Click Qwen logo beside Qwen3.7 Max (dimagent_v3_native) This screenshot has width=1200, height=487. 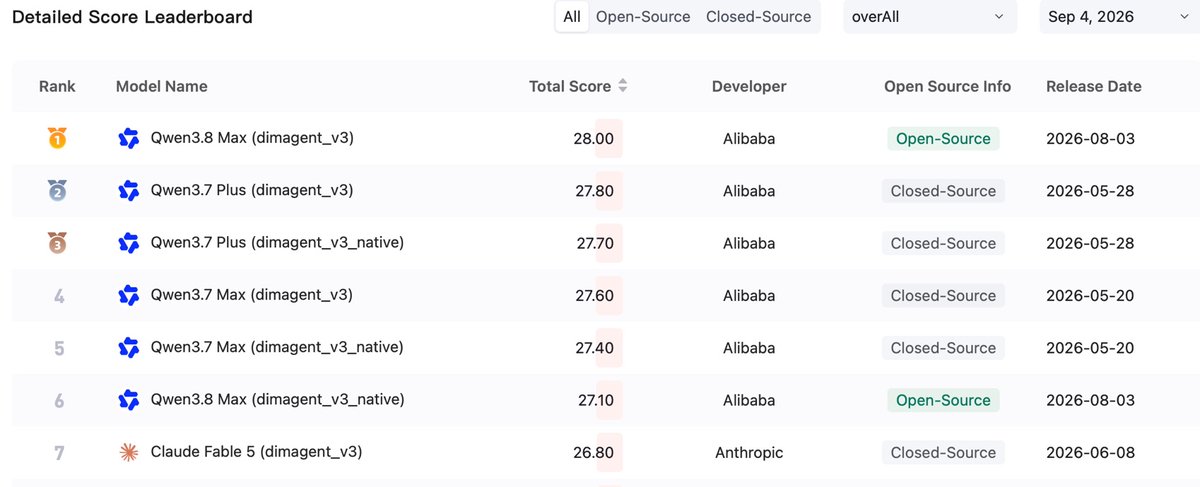(x=128, y=348)
